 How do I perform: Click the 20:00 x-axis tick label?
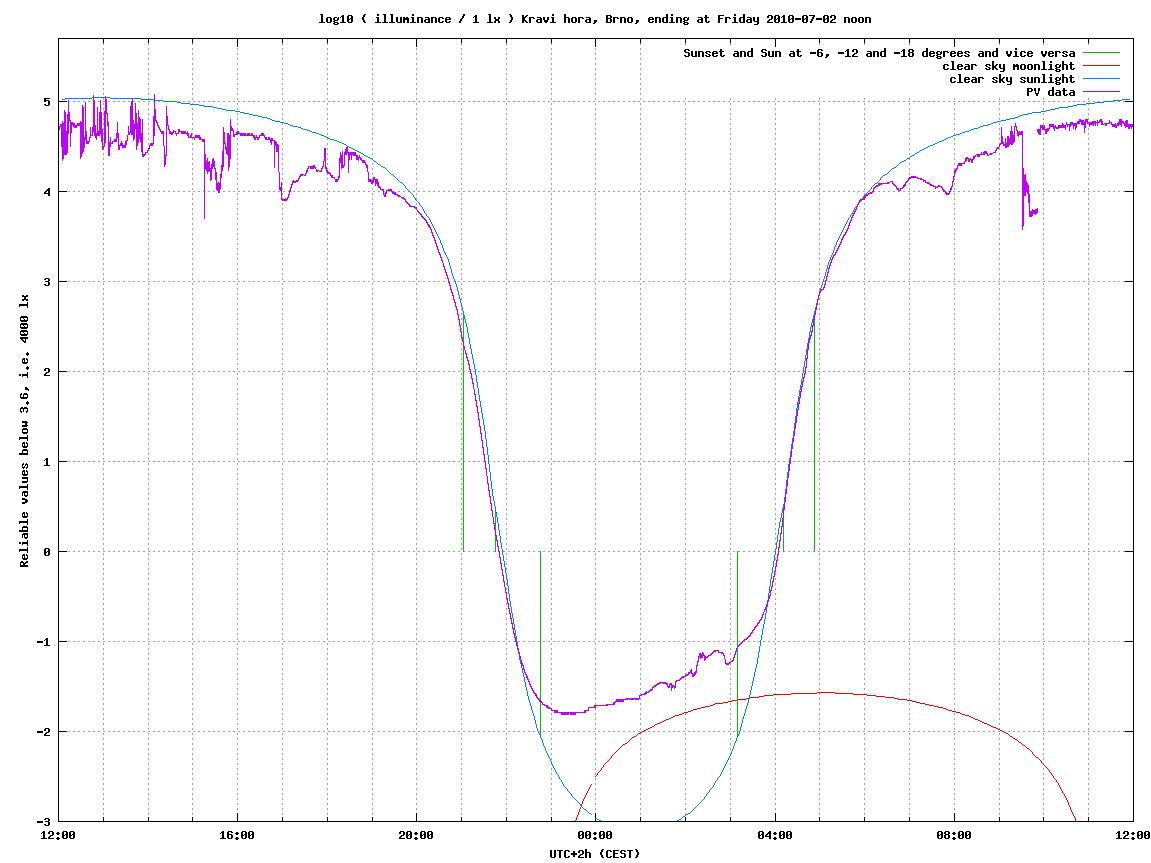pos(416,835)
